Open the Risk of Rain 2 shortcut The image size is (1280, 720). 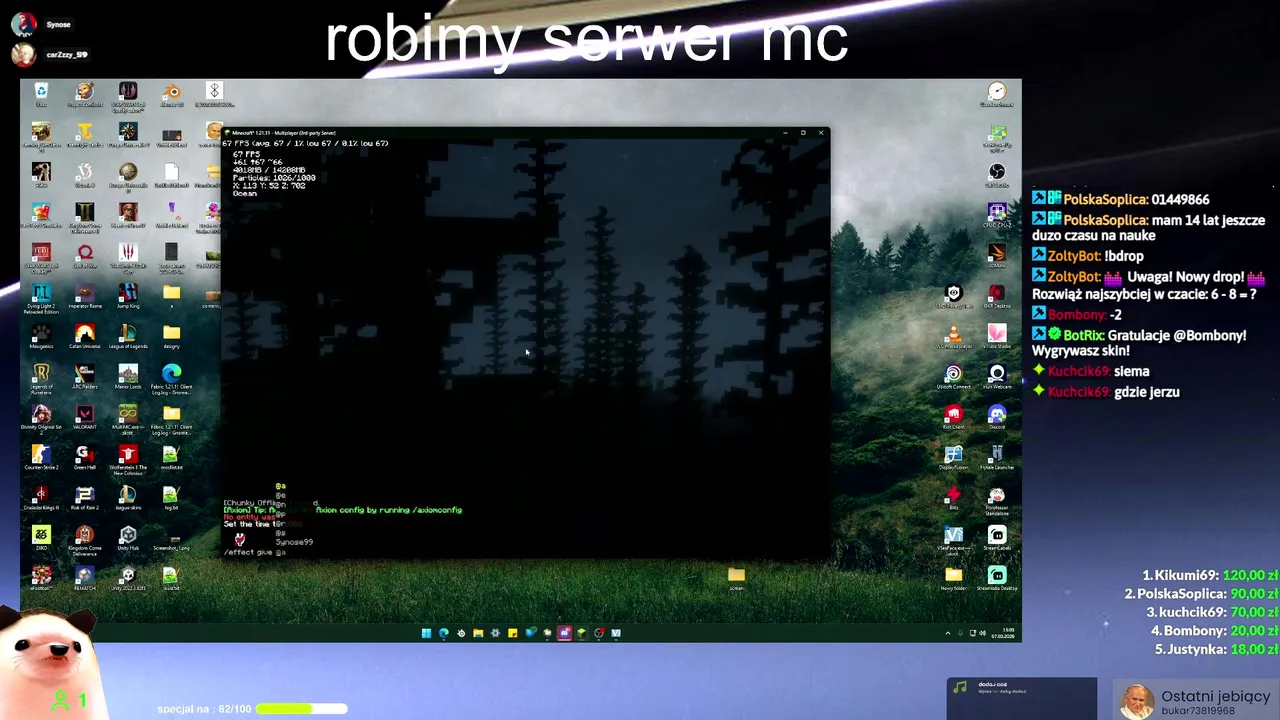tap(85, 498)
